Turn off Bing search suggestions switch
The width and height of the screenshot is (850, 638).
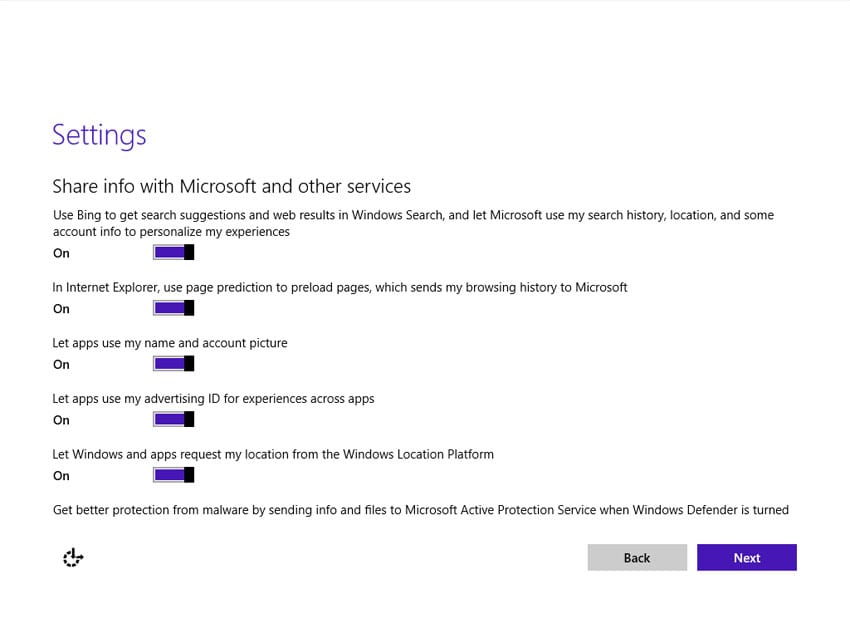click(174, 253)
